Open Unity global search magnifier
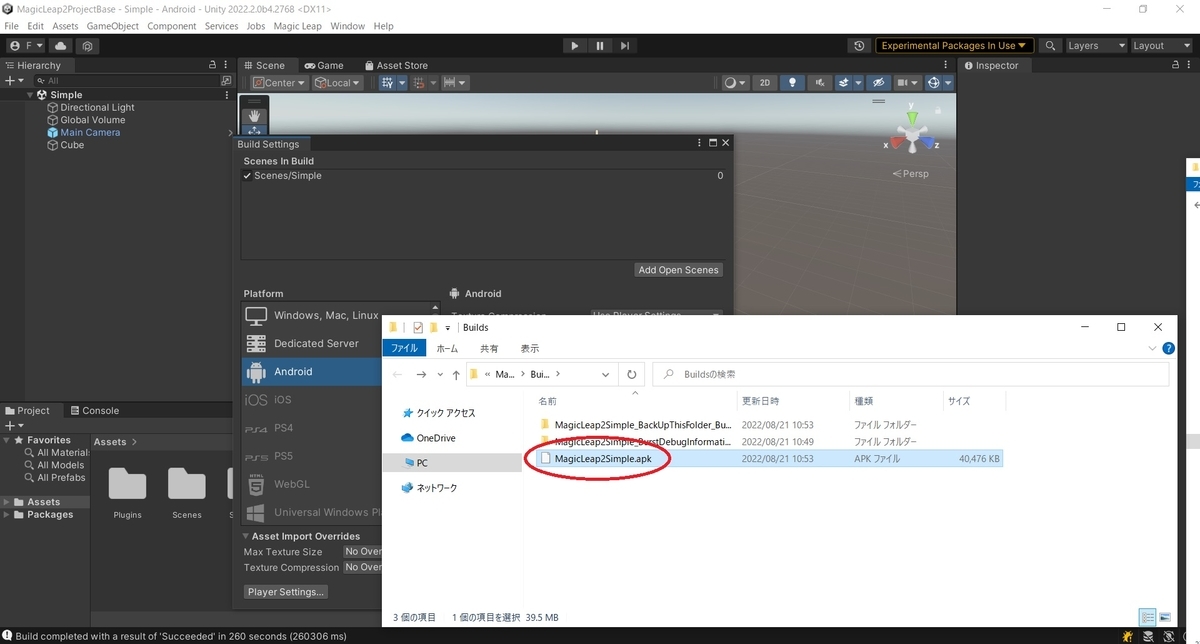Image resolution: width=1200 pixels, height=644 pixels. 1050,46
